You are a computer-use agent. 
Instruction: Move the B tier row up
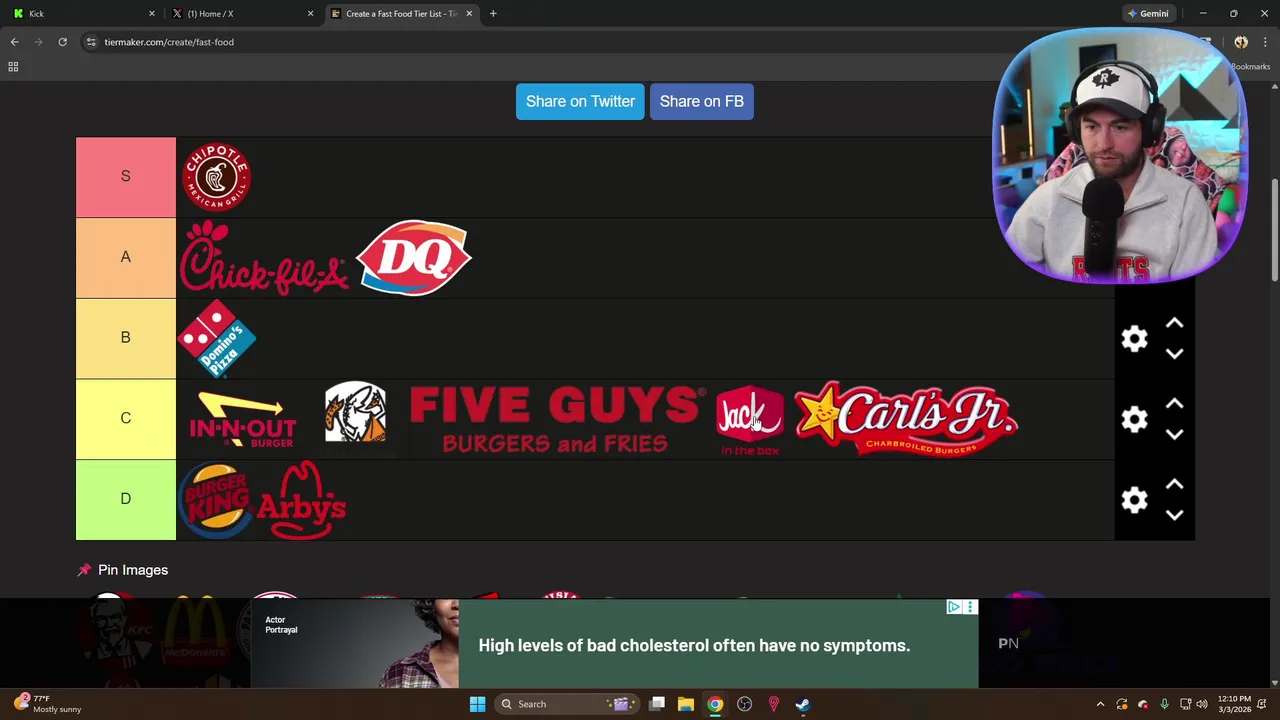click(x=1174, y=323)
